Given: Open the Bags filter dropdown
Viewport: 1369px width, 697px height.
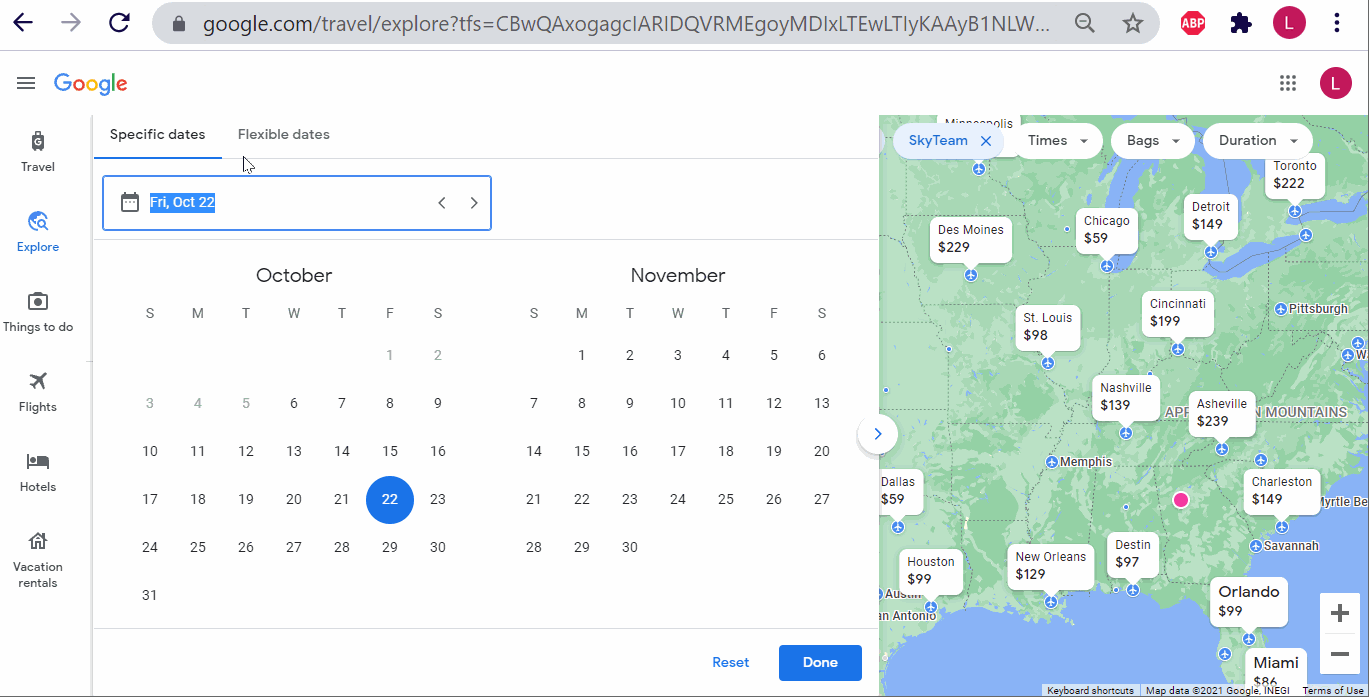Looking at the screenshot, I should [1152, 141].
